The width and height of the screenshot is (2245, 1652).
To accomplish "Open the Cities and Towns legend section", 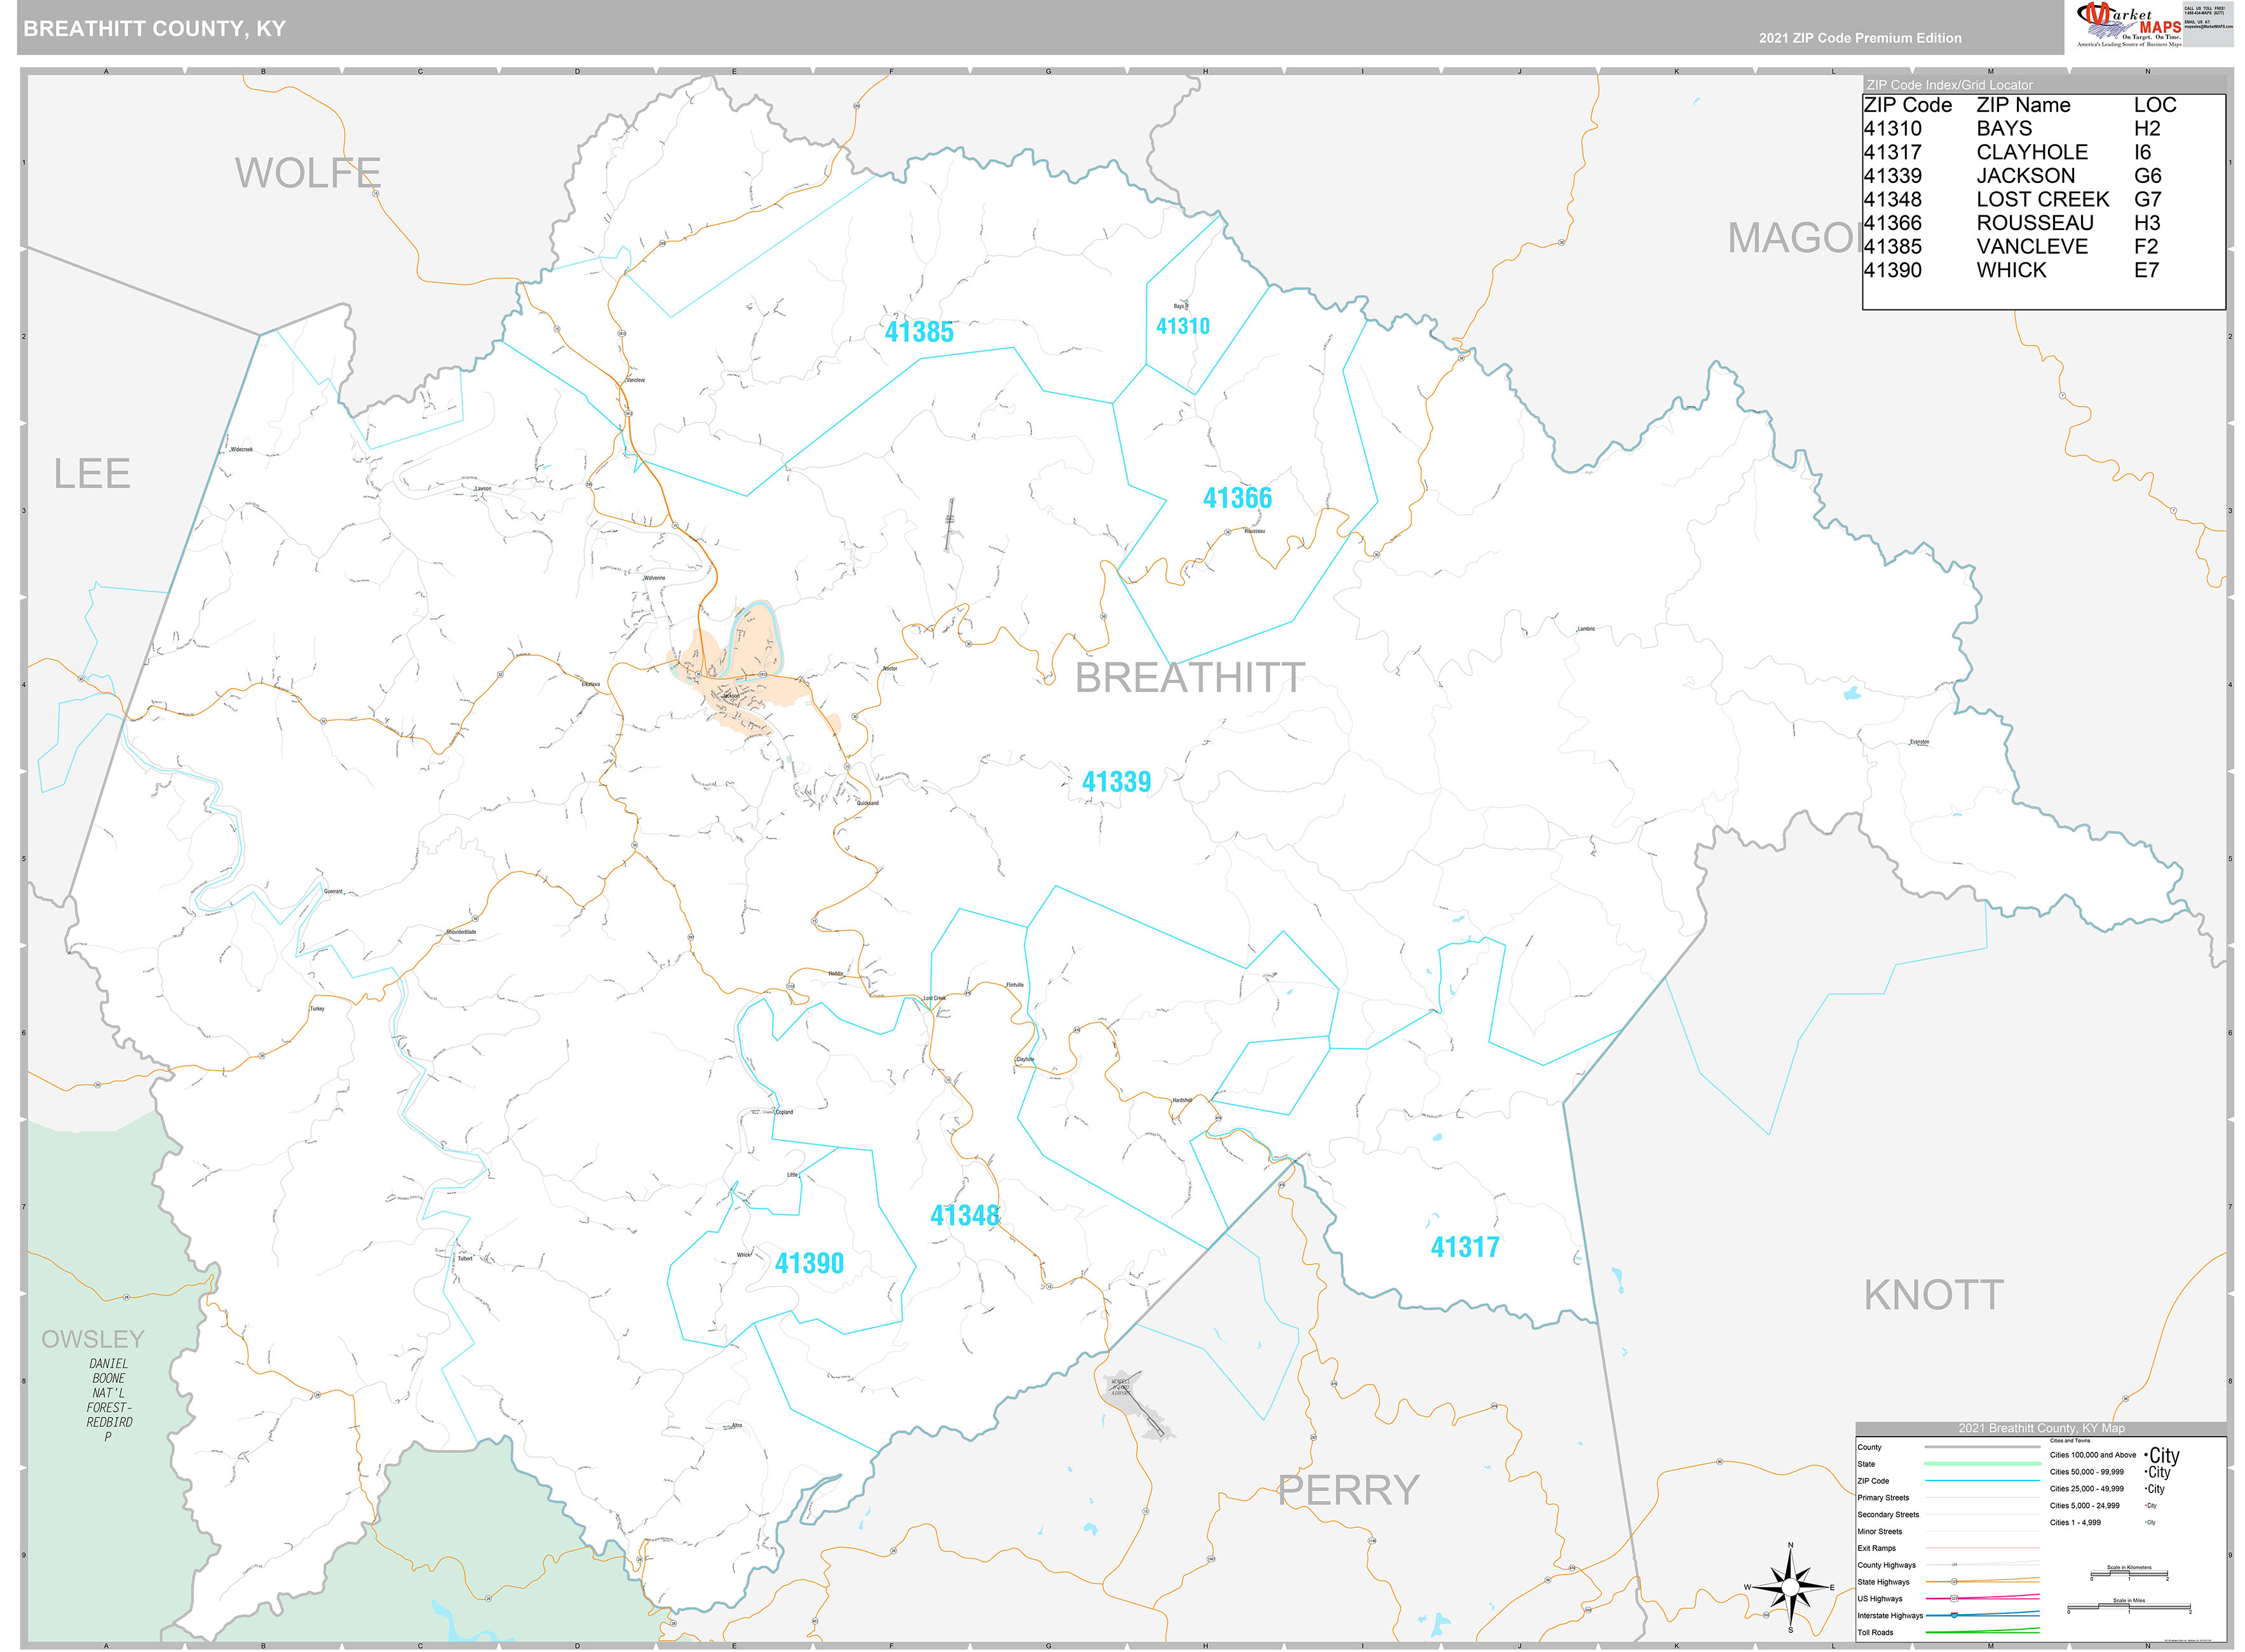I will [2070, 1441].
